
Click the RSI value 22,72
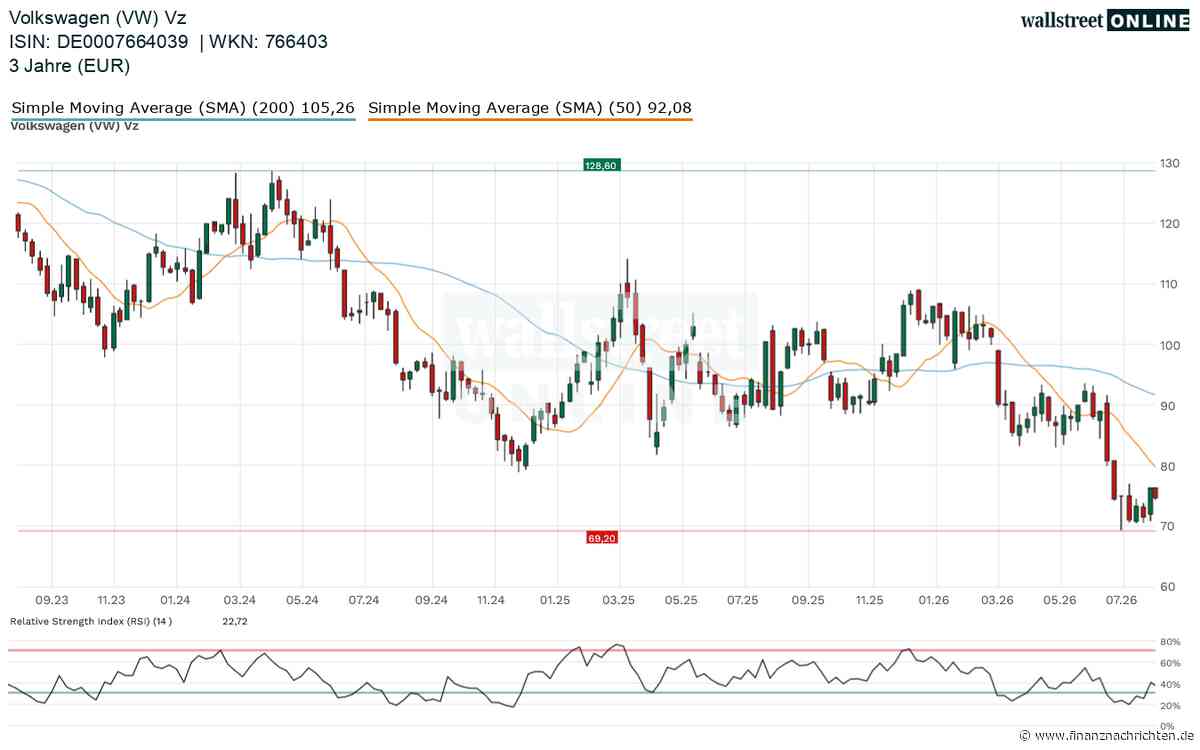click(x=234, y=621)
